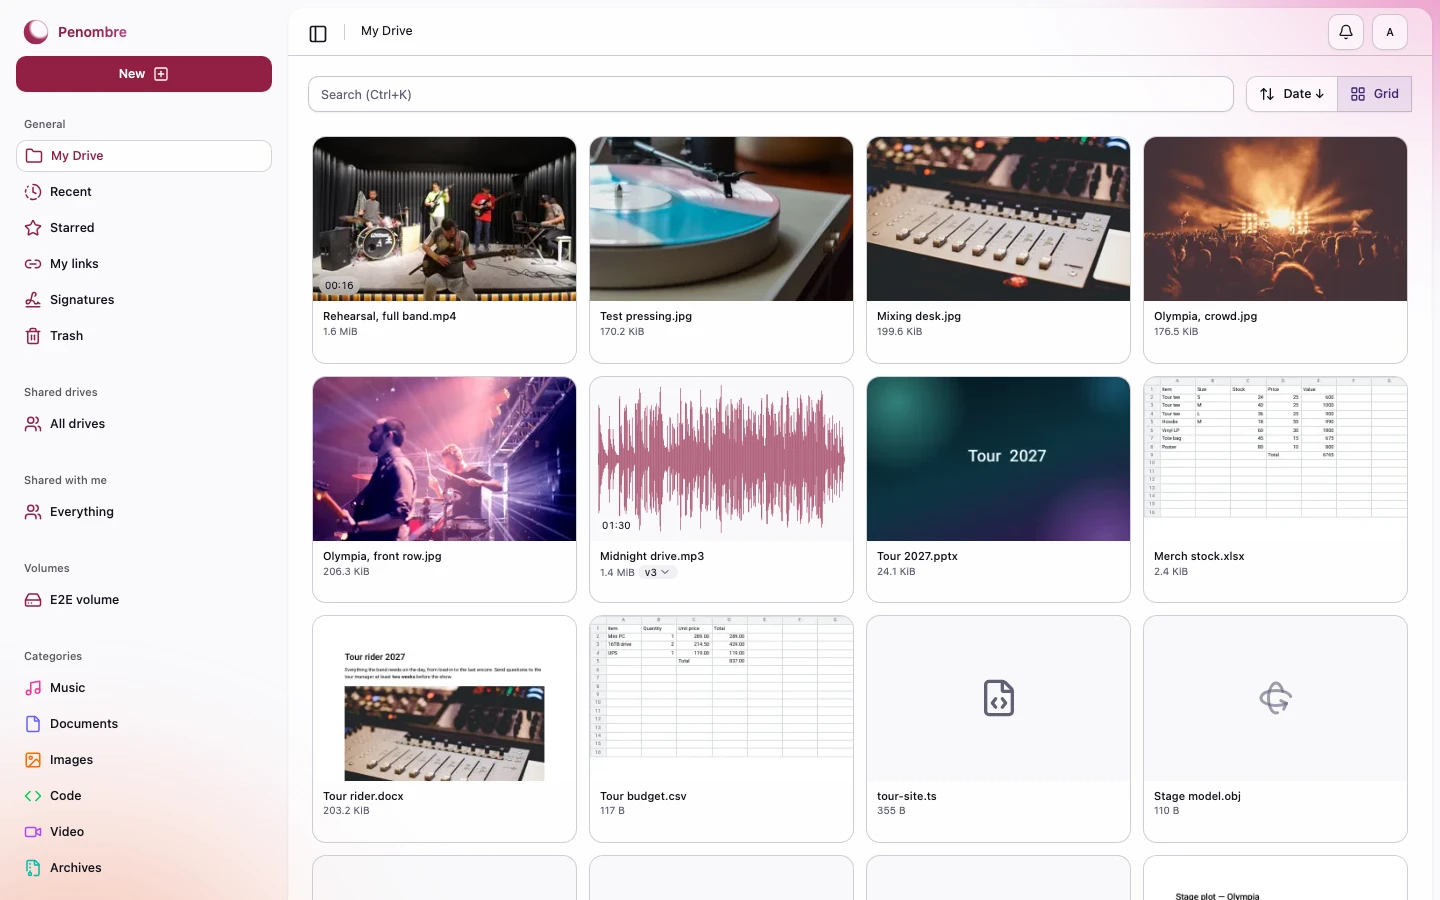Click the code file icon on tour-site.ts

[x=998, y=698]
